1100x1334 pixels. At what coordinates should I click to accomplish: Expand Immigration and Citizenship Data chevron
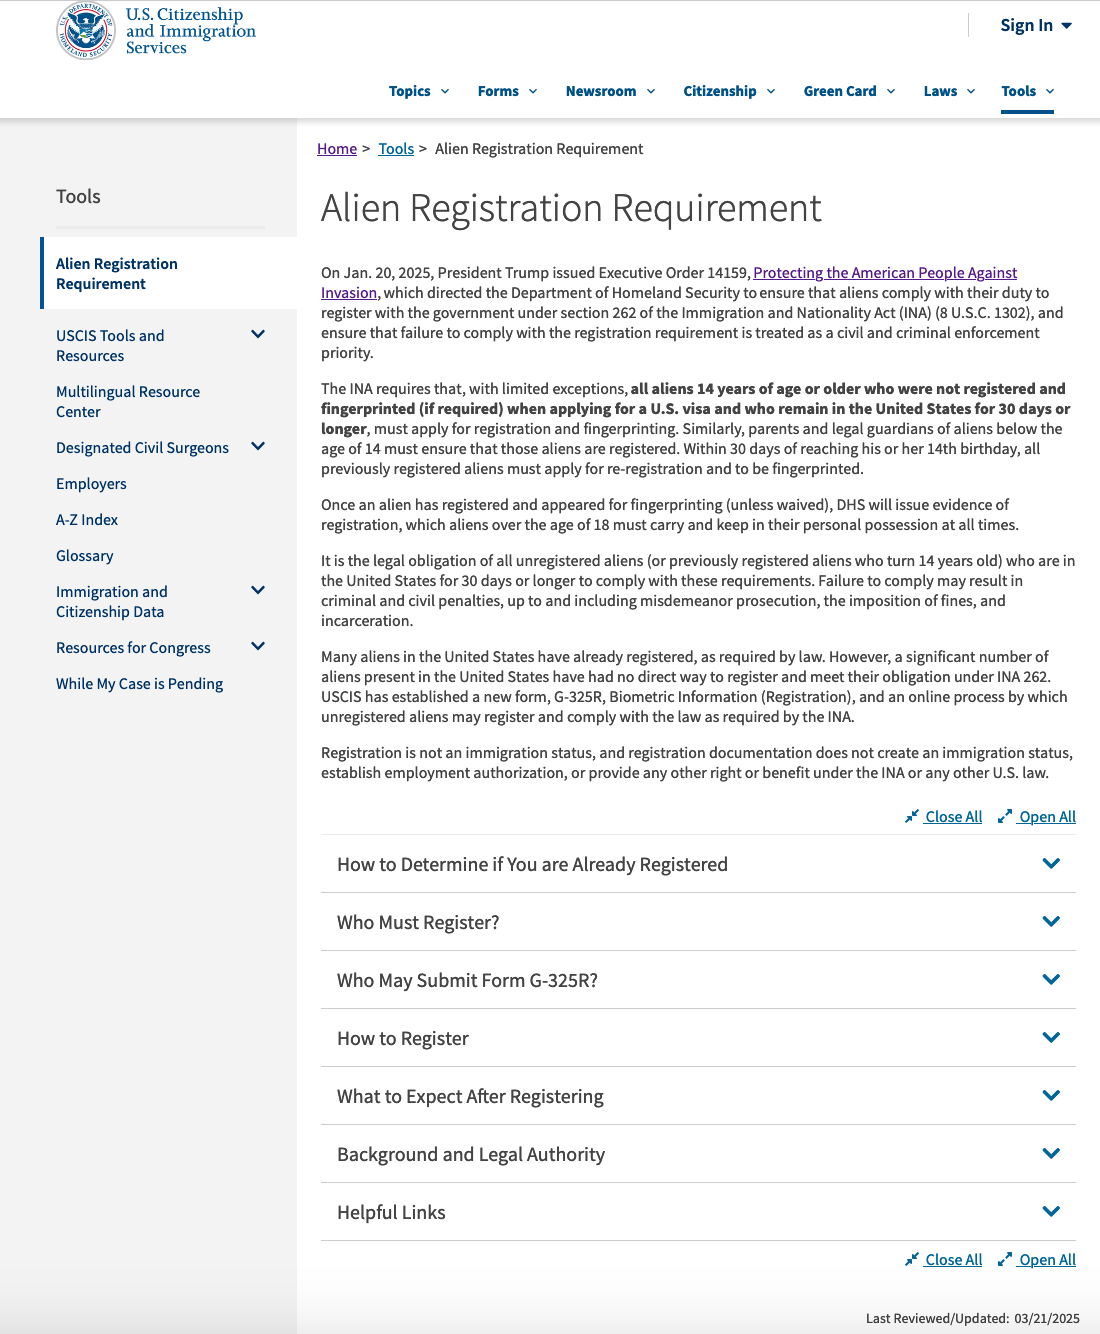tap(258, 591)
